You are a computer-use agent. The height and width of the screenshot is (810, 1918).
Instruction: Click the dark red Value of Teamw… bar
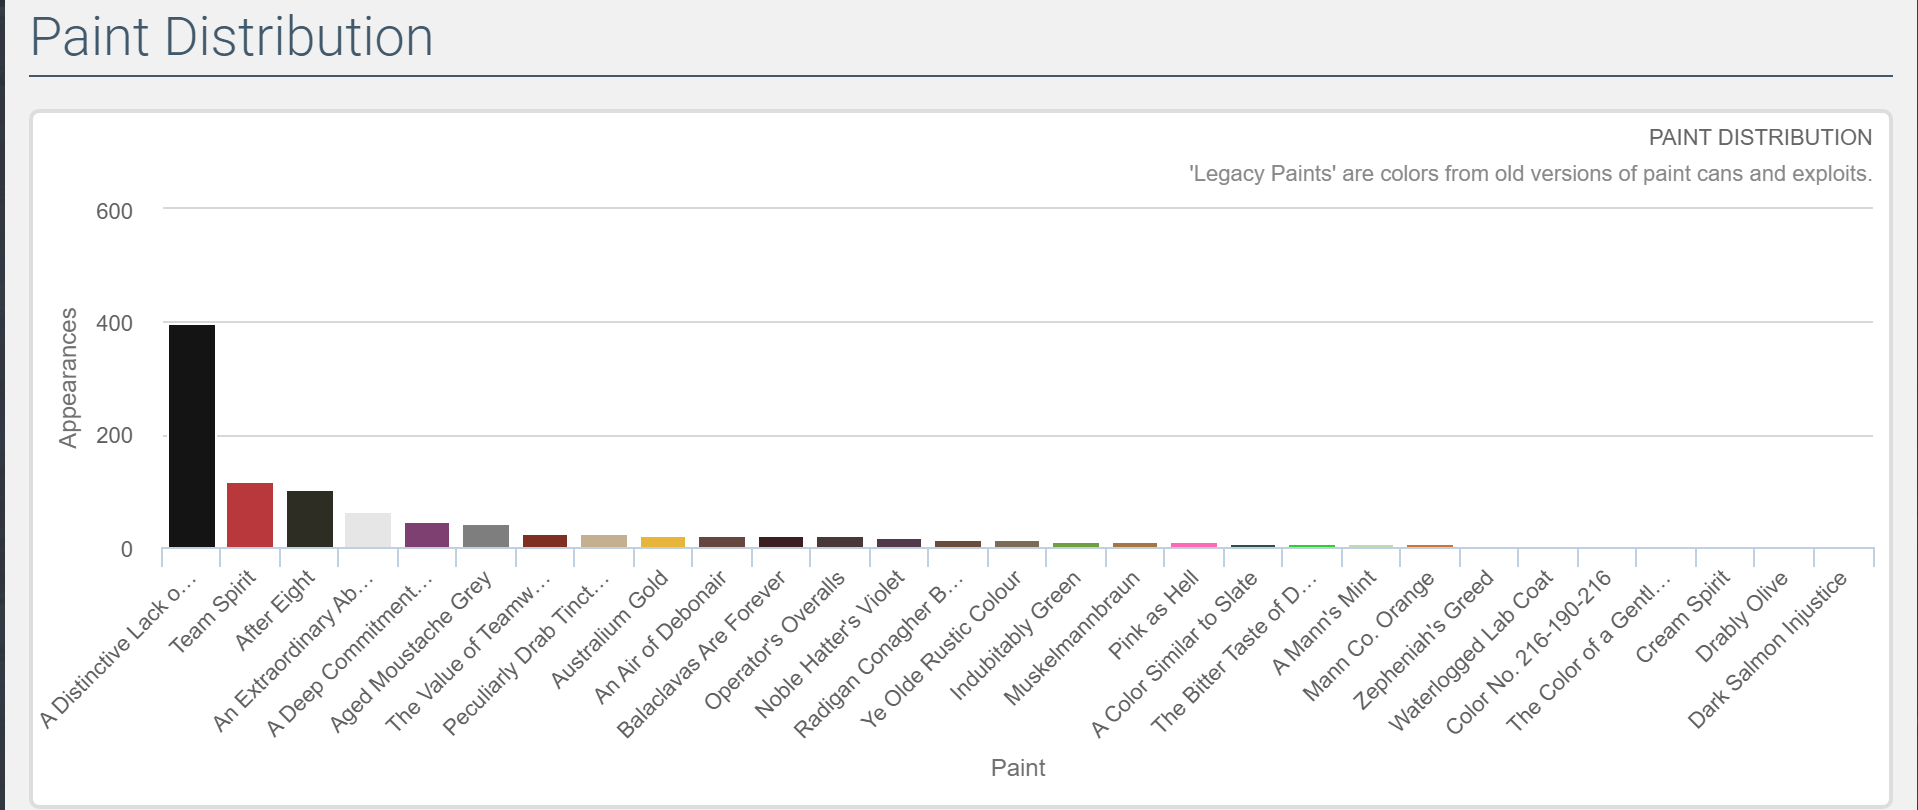click(x=545, y=541)
